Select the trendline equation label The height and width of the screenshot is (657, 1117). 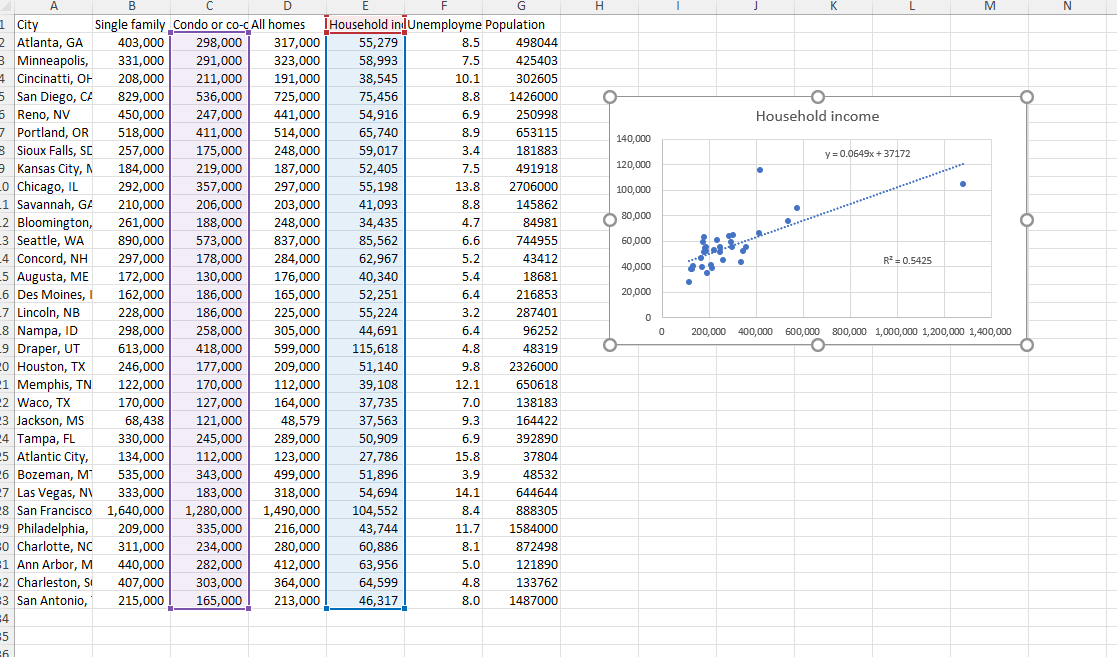868,153
